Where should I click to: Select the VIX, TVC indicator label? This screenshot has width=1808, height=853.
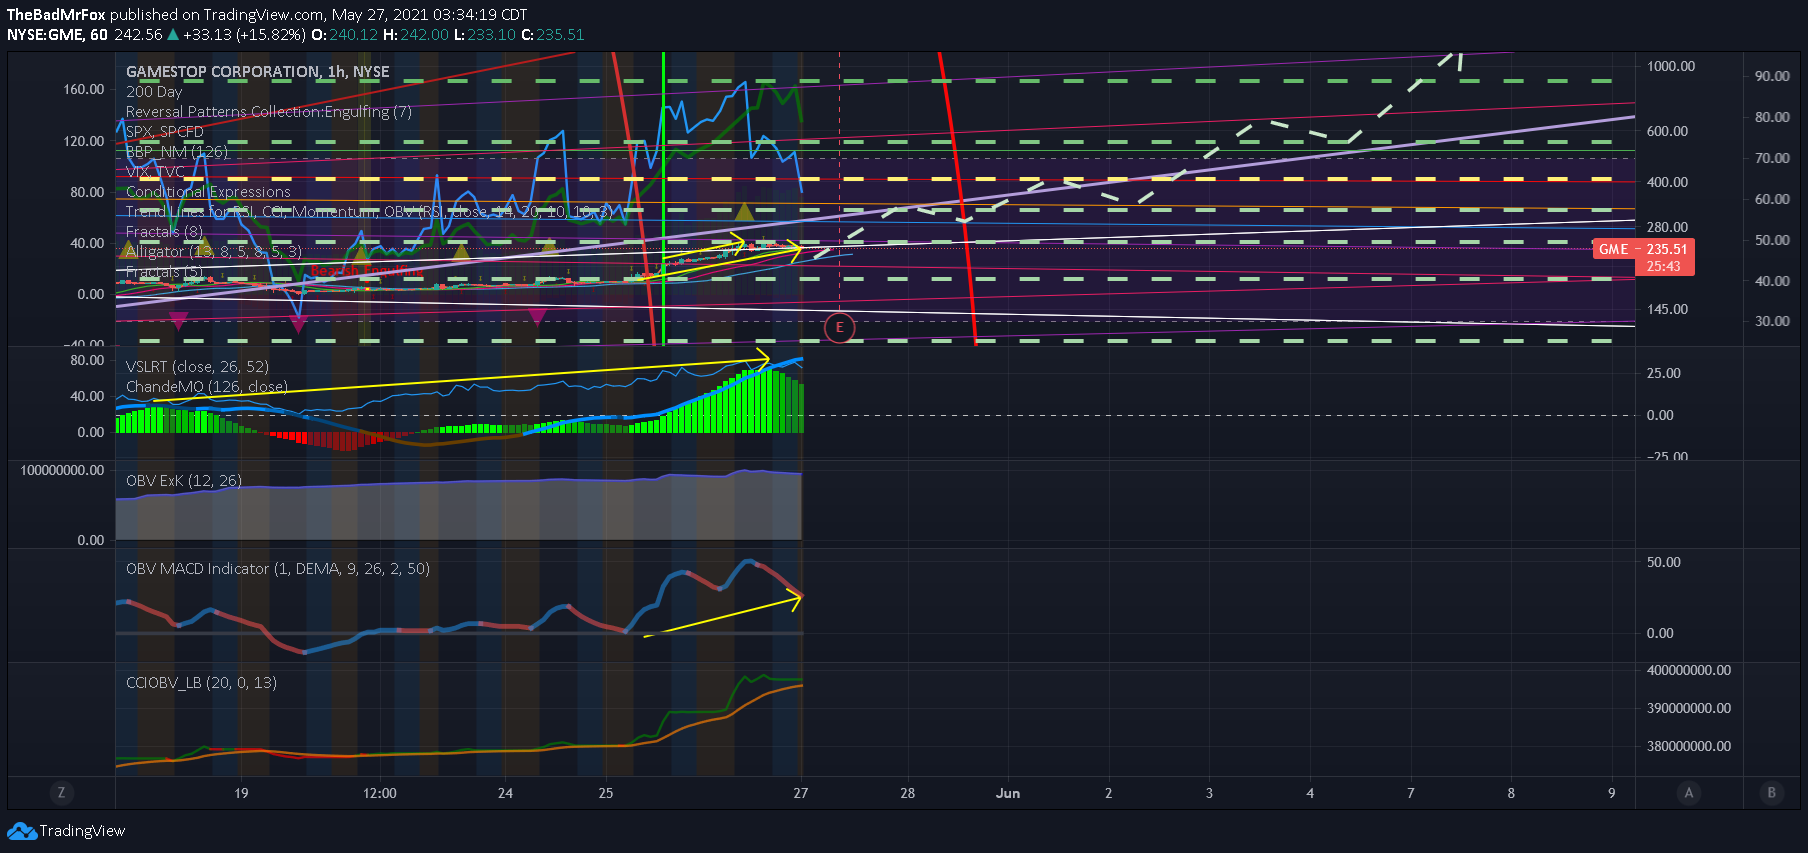155,172
